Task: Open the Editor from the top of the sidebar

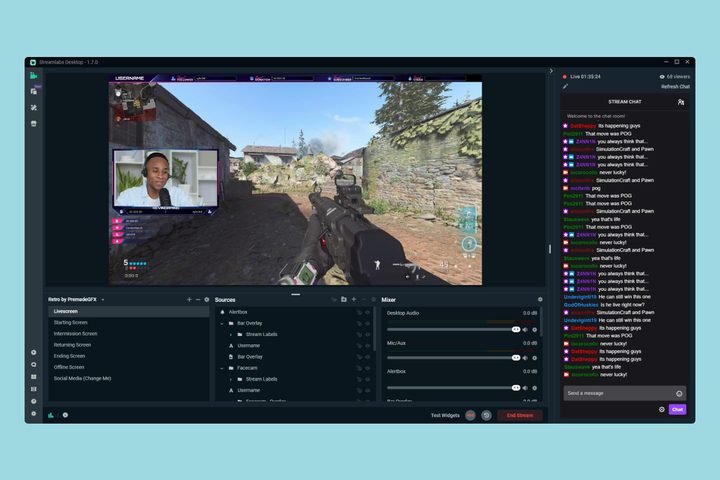Action: 34,75
